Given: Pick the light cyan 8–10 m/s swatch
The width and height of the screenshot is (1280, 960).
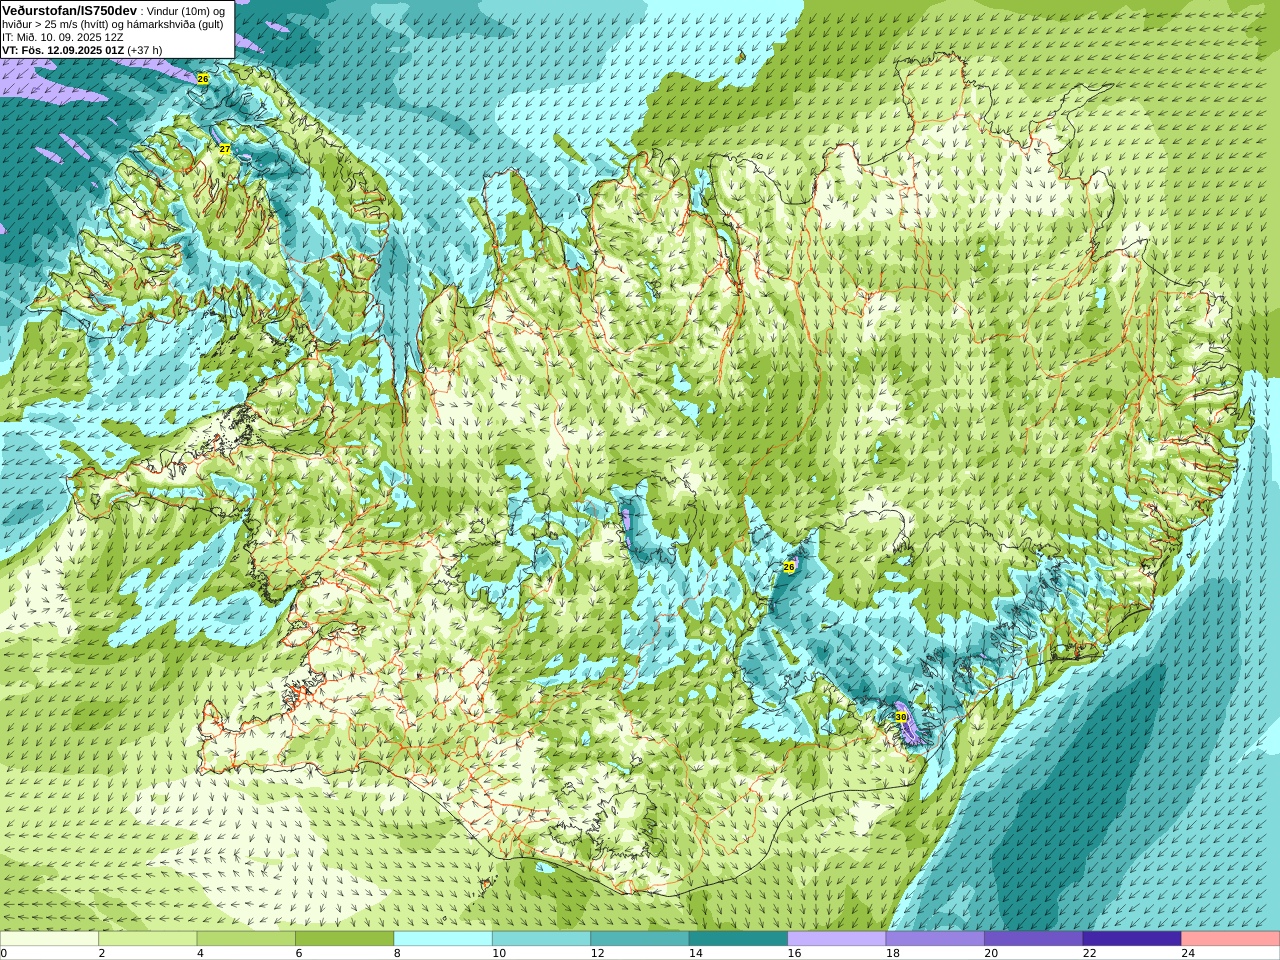Looking at the screenshot, I should pyautogui.click(x=443, y=939).
